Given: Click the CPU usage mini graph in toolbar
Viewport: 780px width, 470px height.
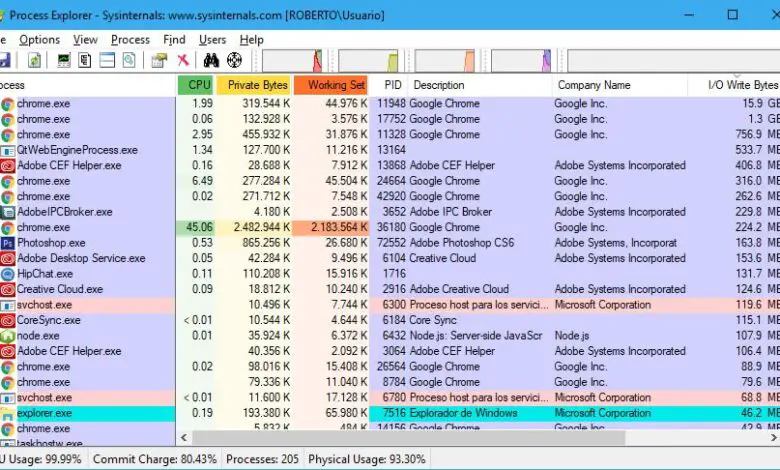Looking at the screenshot, I should click(292, 61).
